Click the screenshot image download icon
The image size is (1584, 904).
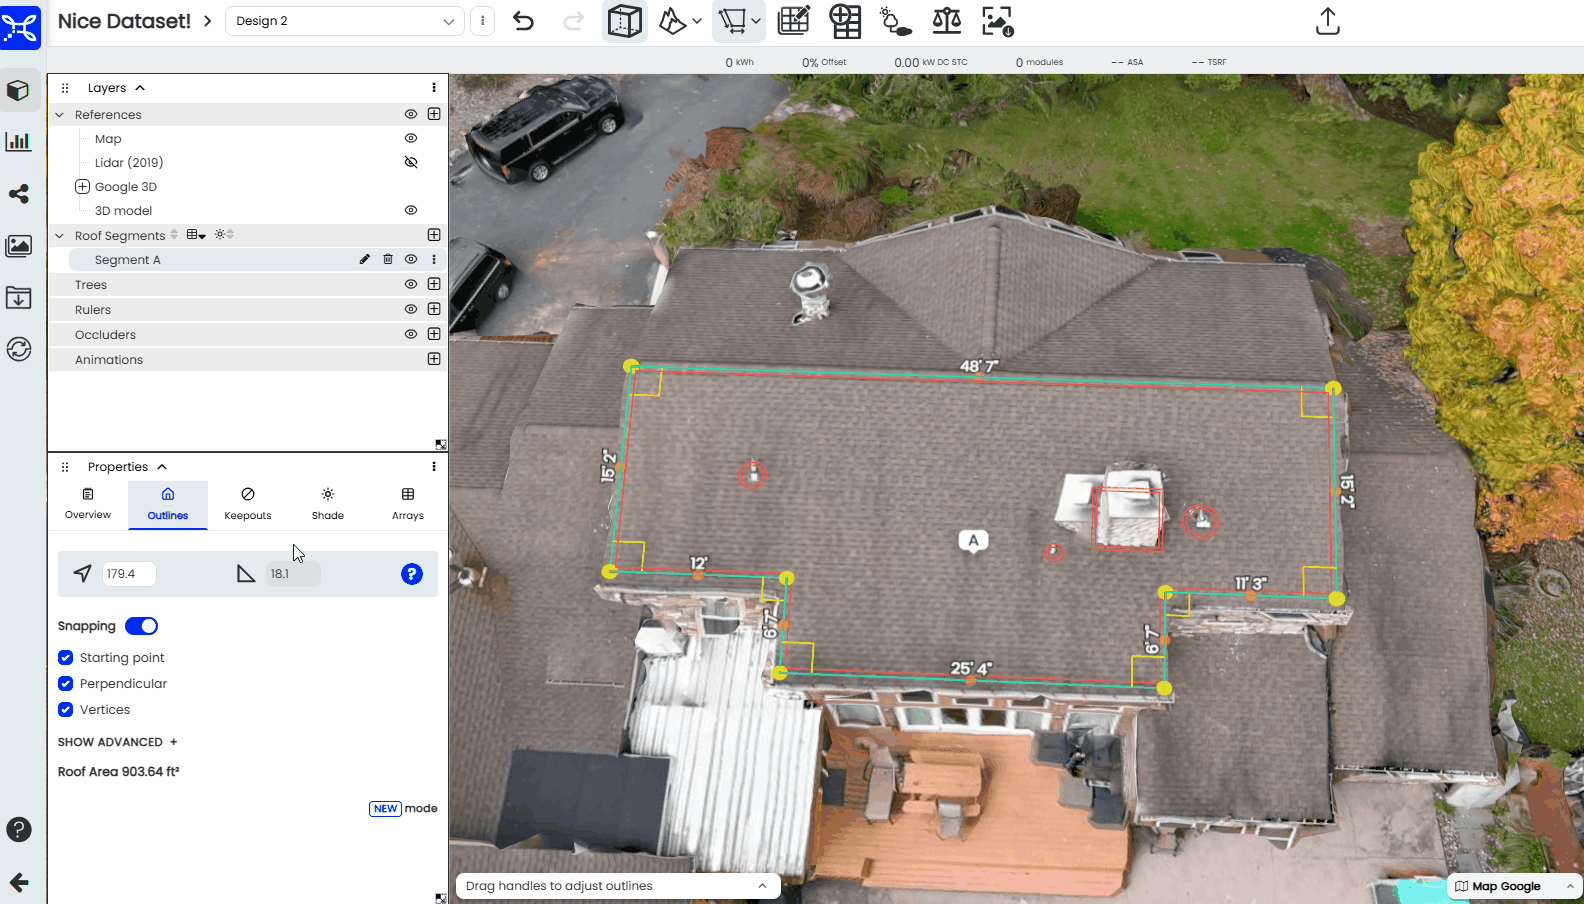click(x=997, y=21)
